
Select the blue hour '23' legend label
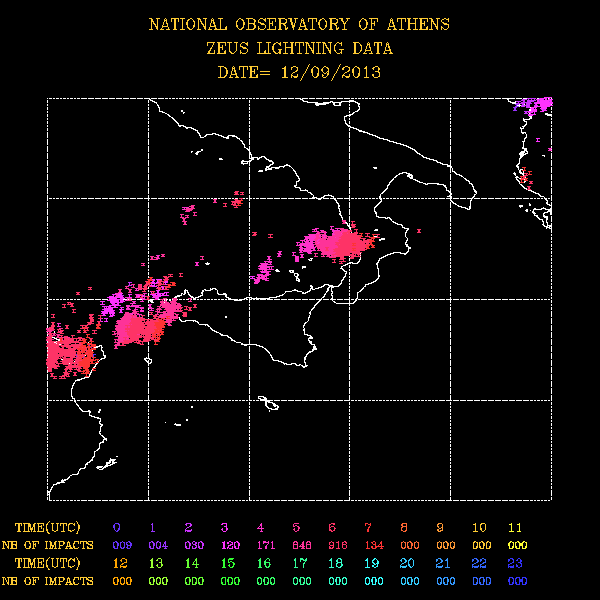click(515, 563)
